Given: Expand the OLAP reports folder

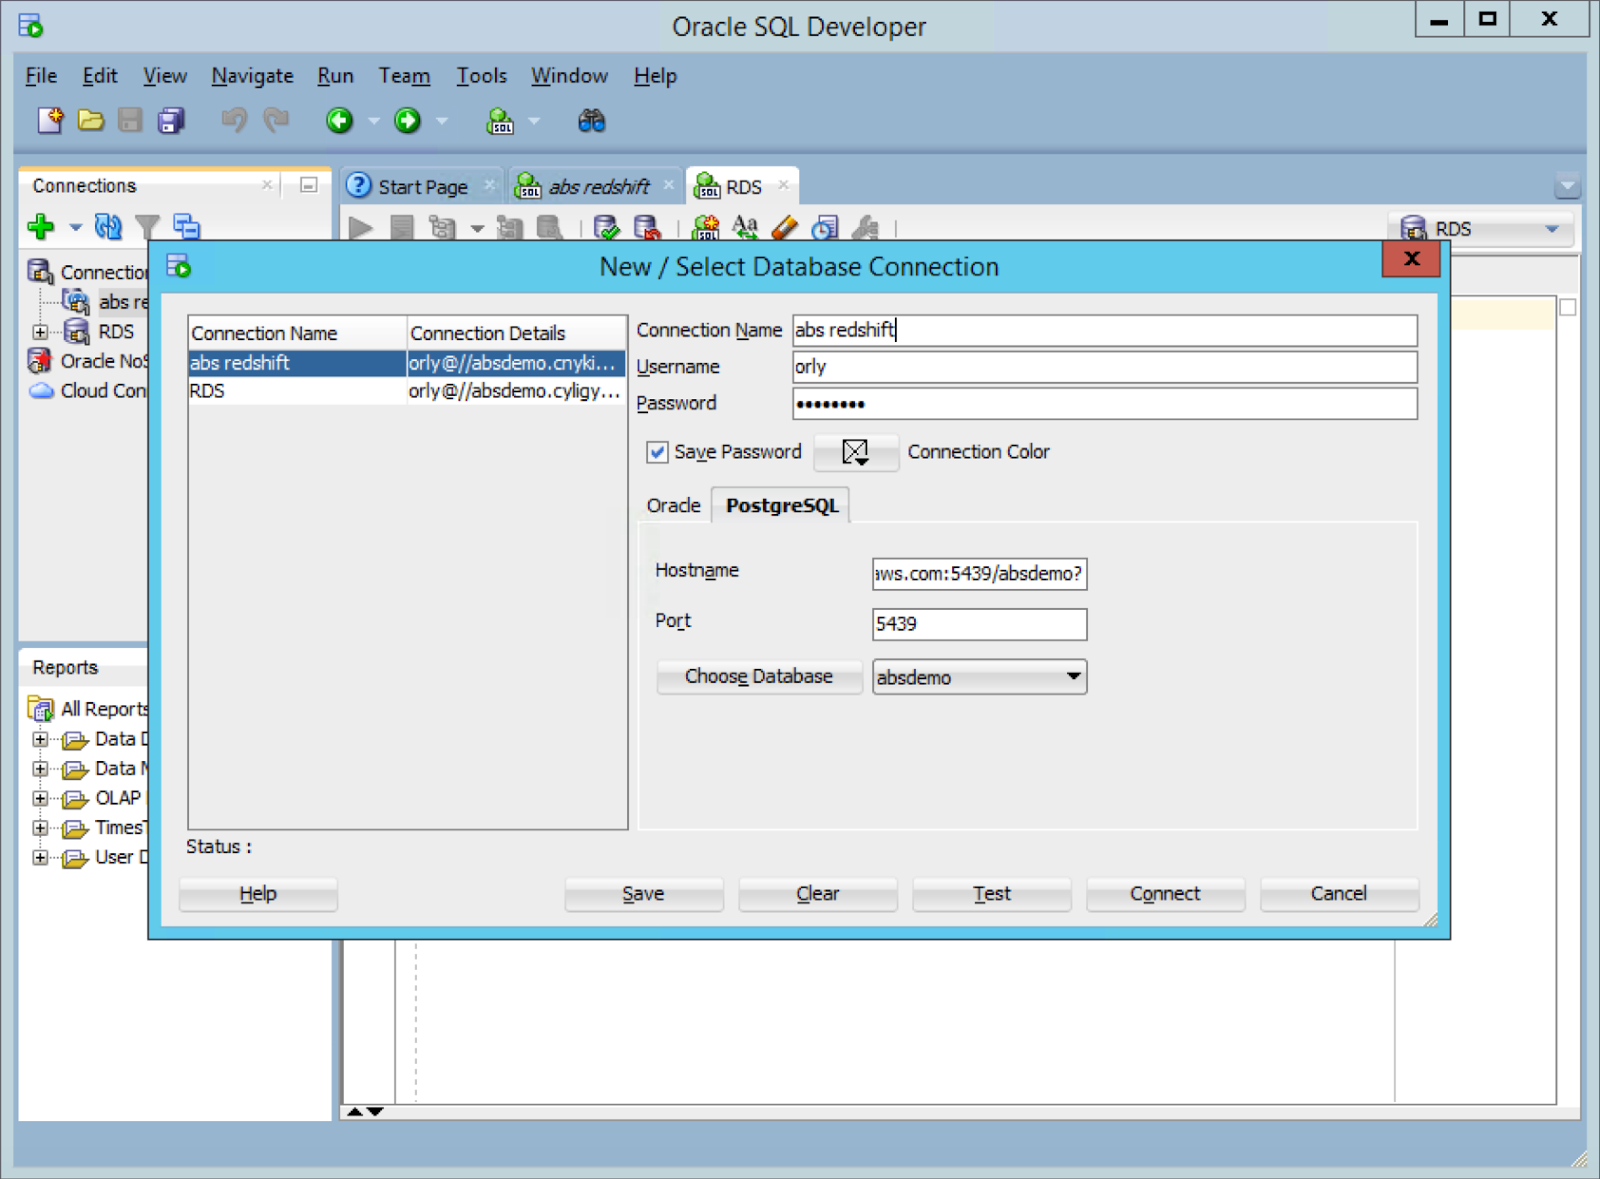Looking at the screenshot, I should pyautogui.click(x=40, y=798).
